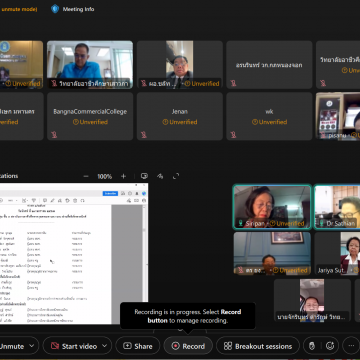Toggle the Unmute microphone button

point(12,346)
